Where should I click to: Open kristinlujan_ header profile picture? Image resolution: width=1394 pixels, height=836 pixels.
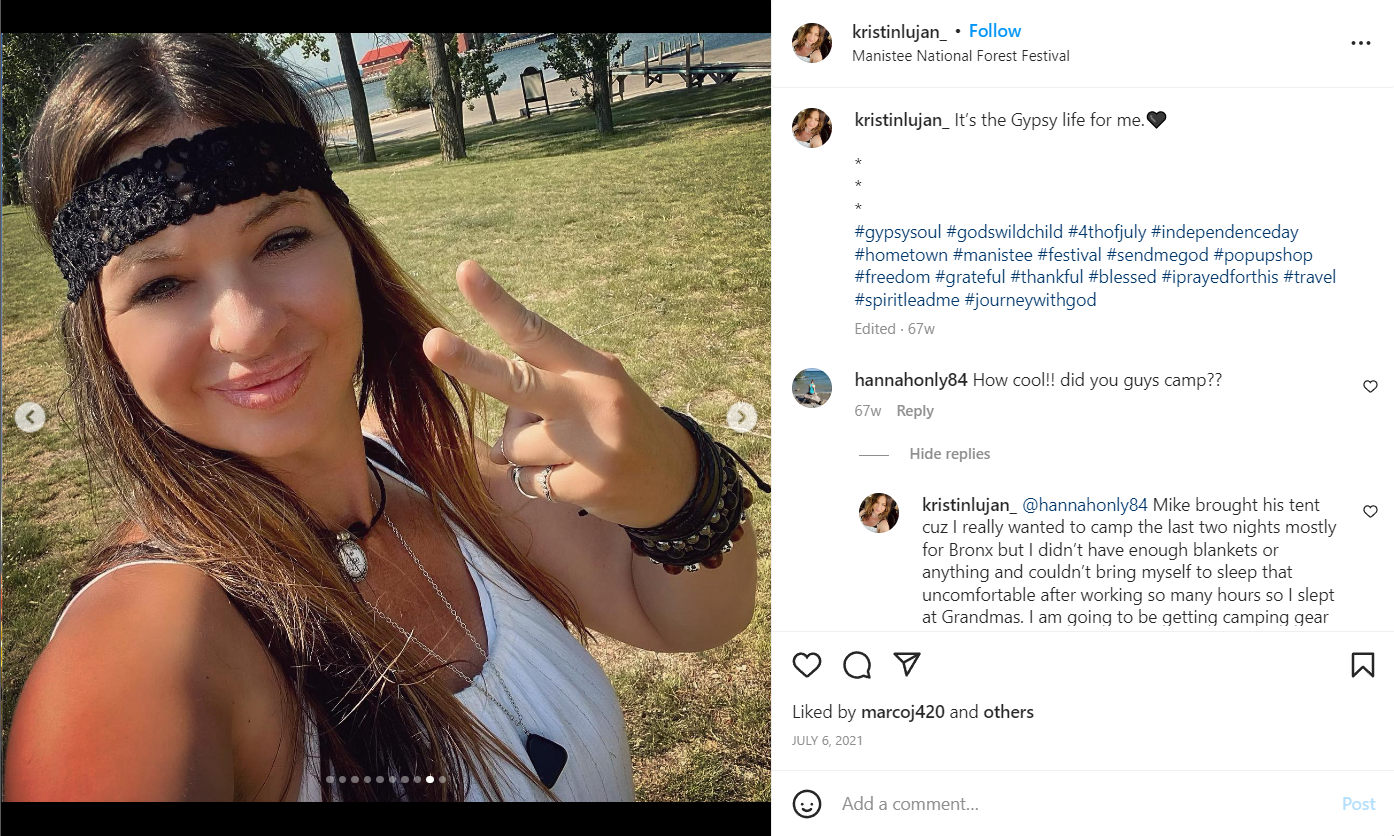(x=812, y=43)
